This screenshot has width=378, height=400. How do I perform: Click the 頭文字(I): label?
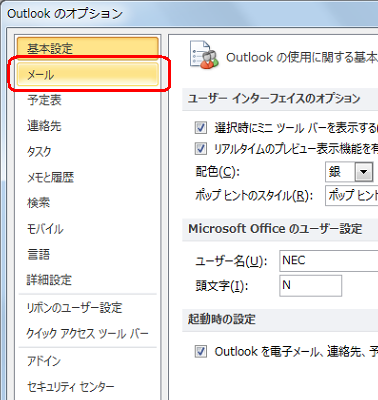(x=222, y=286)
